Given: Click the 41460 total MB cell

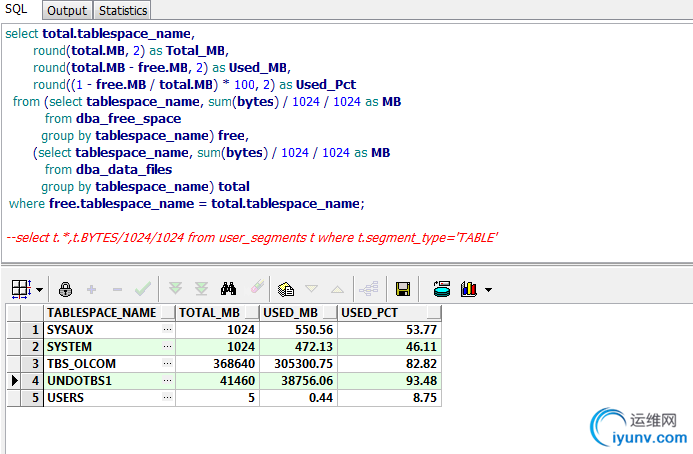Looking at the screenshot, I should pos(217,381).
